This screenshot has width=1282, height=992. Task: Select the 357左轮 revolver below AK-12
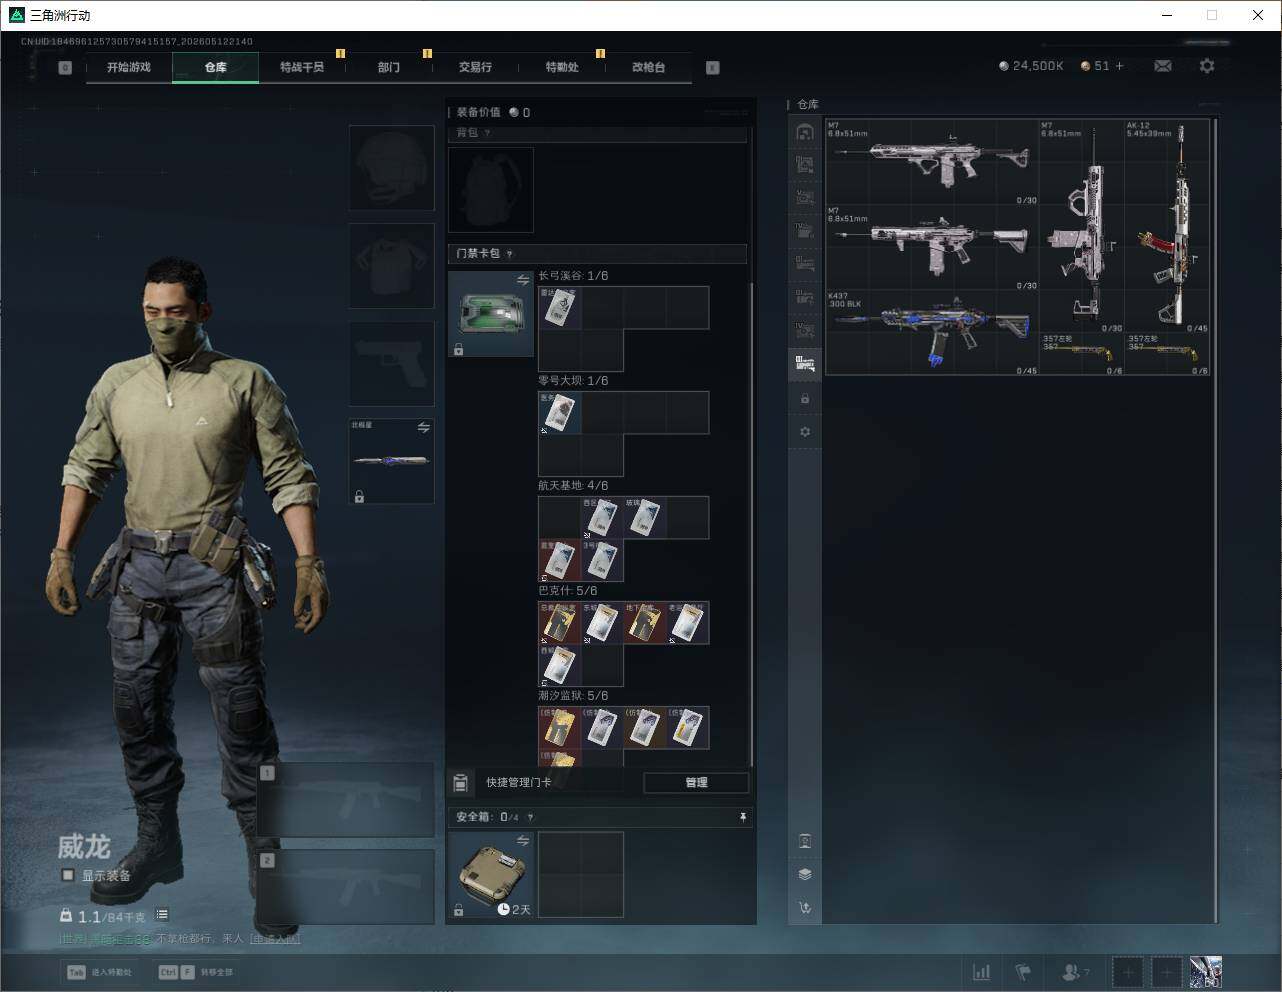1167,354
